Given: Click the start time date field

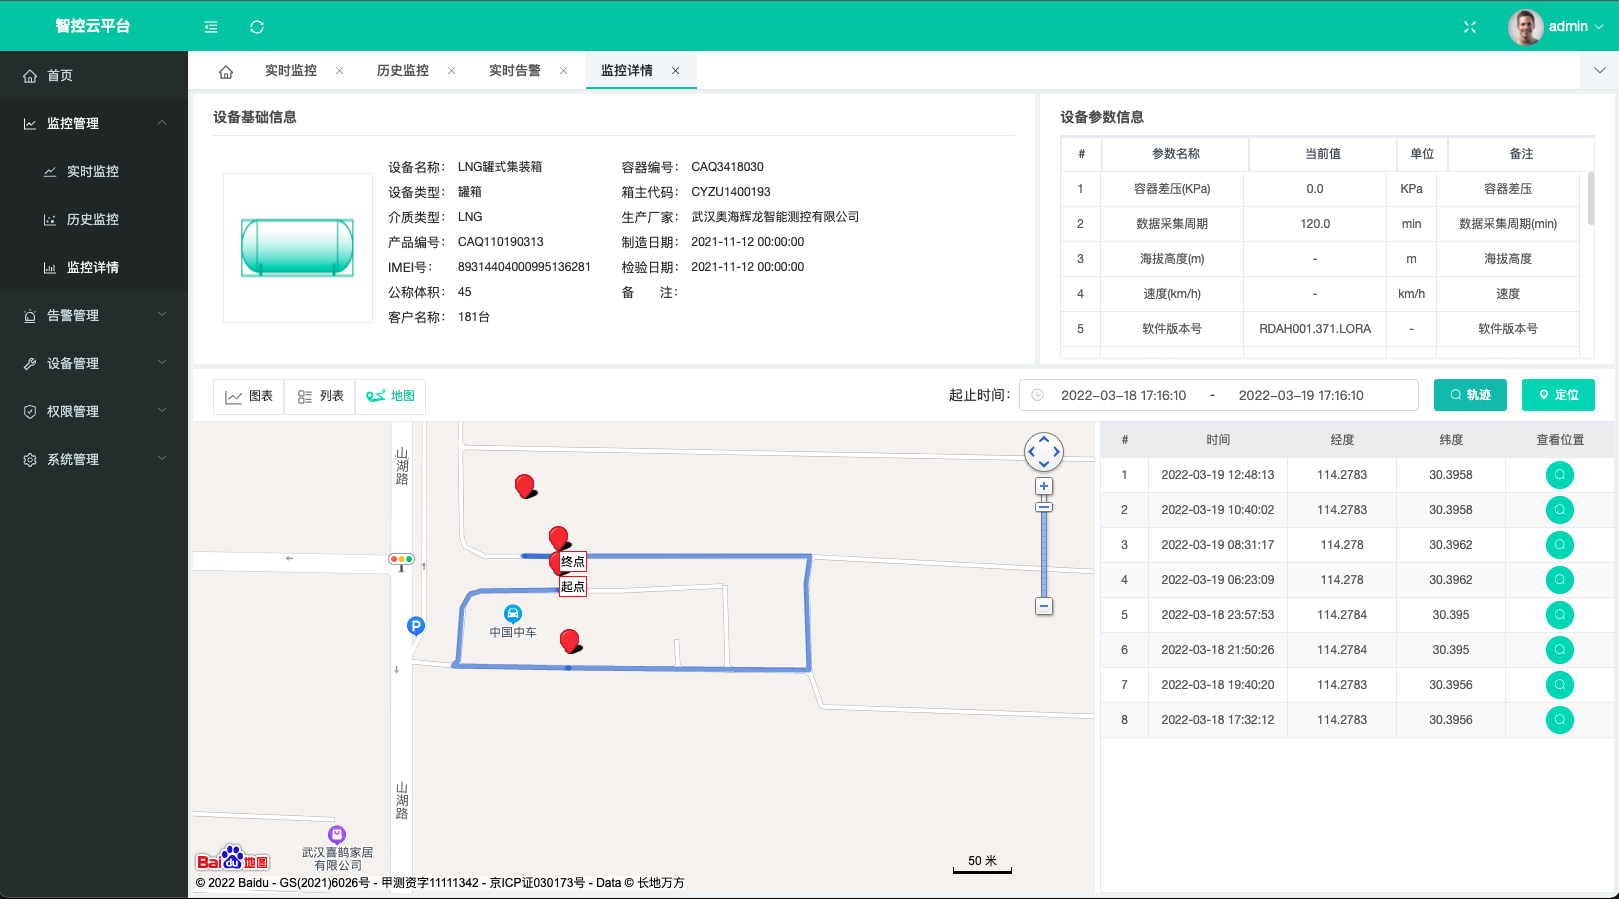Looking at the screenshot, I should pyautogui.click(x=1123, y=395).
